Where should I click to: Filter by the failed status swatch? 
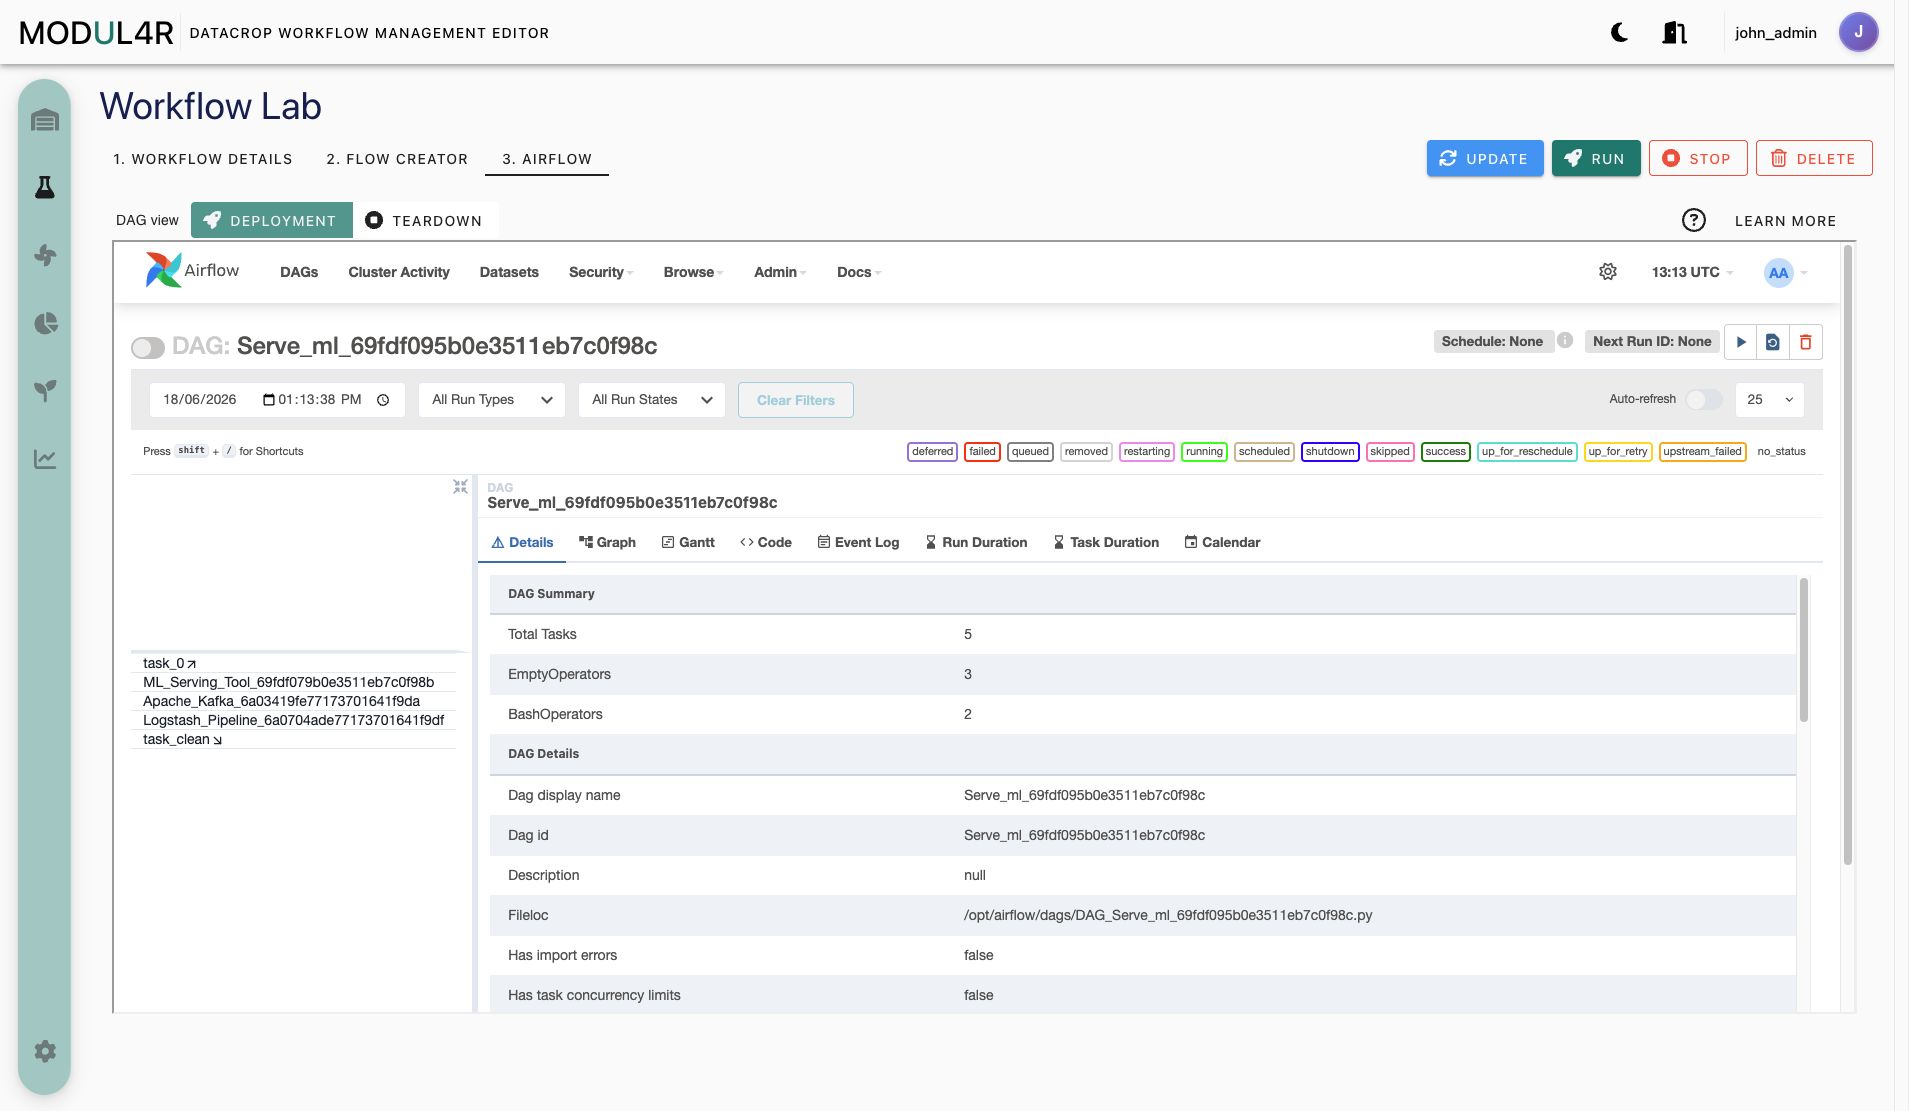click(x=982, y=451)
